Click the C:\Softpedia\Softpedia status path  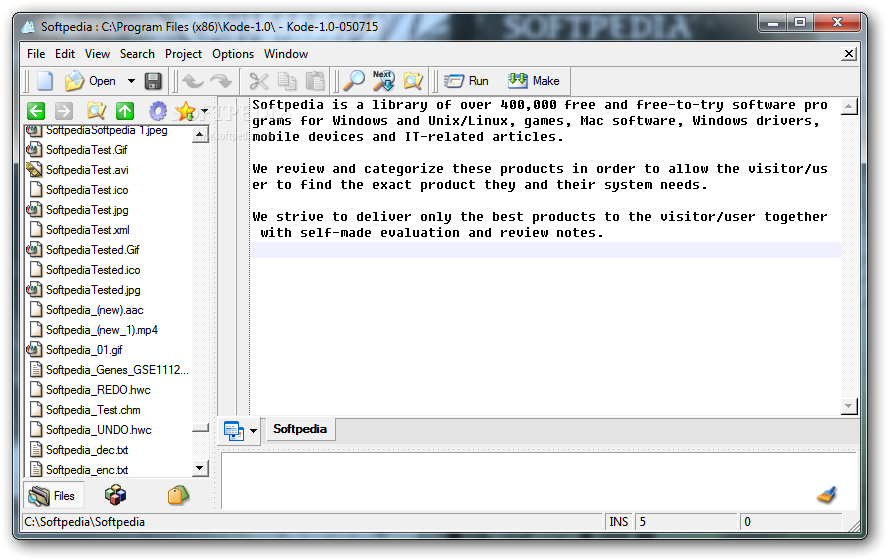pos(85,522)
